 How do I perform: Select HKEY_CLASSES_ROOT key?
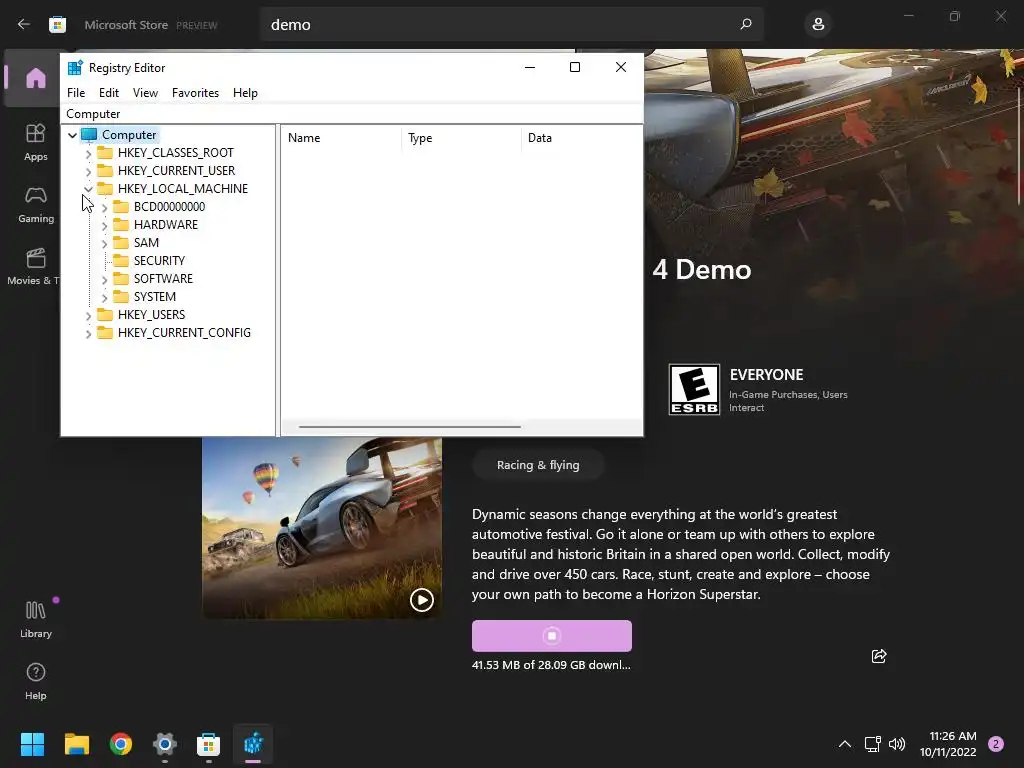(175, 153)
